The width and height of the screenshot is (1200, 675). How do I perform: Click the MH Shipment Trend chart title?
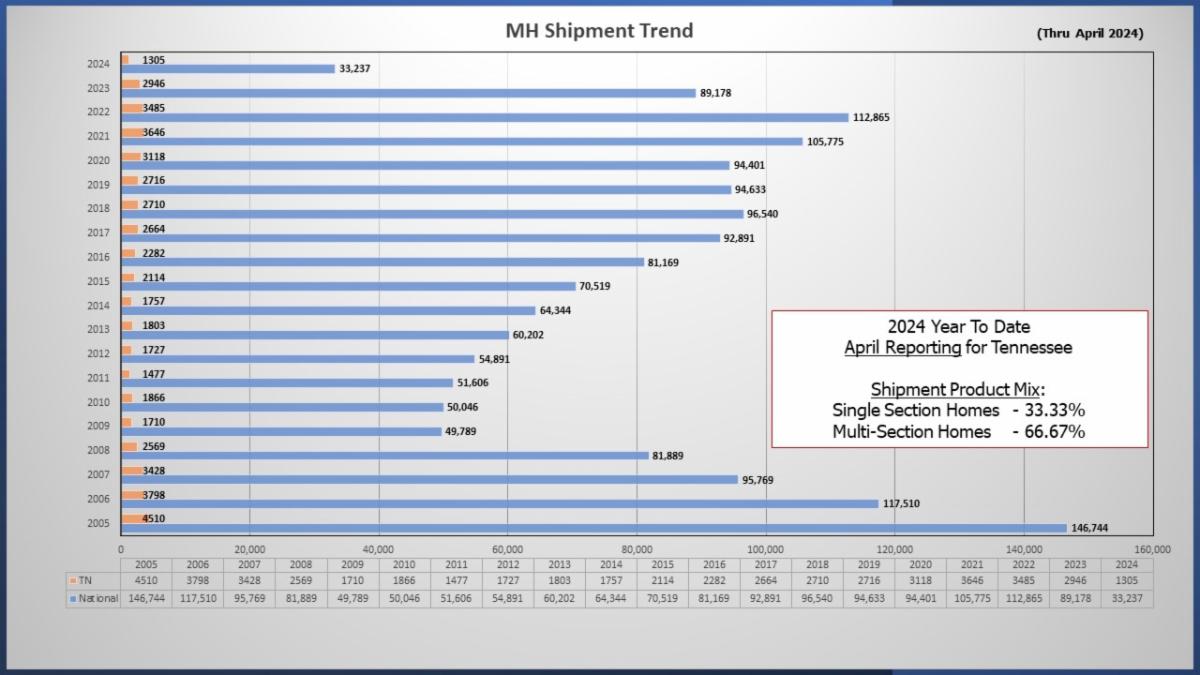(599, 31)
